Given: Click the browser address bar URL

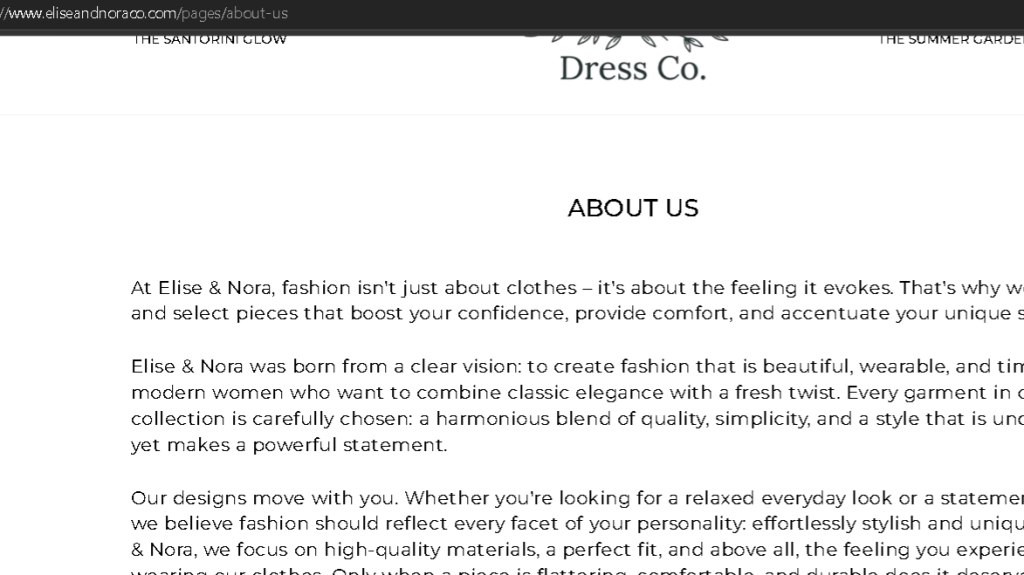Looking at the screenshot, I should [x=144, y=13].
